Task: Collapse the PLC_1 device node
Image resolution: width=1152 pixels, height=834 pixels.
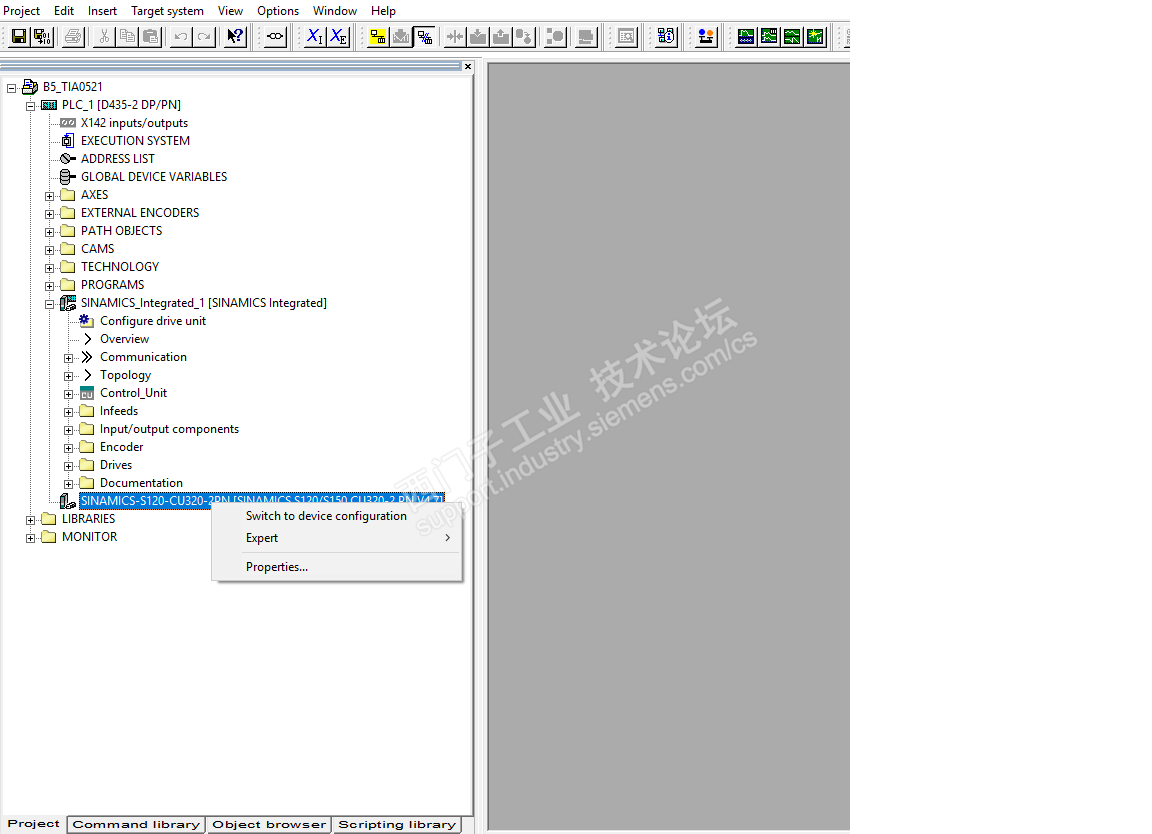Action: [30, 106]
